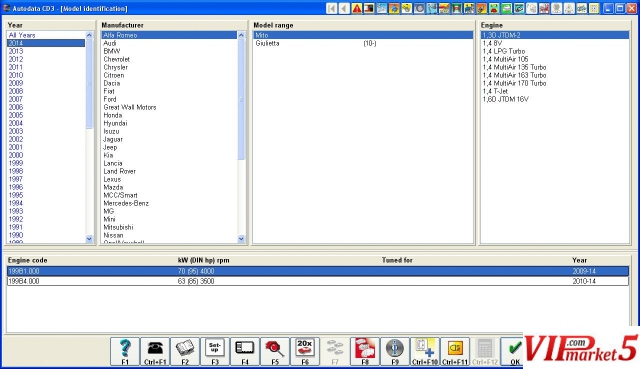
Task: Select year 1995 in the Year list
Action: pos(46,195)
